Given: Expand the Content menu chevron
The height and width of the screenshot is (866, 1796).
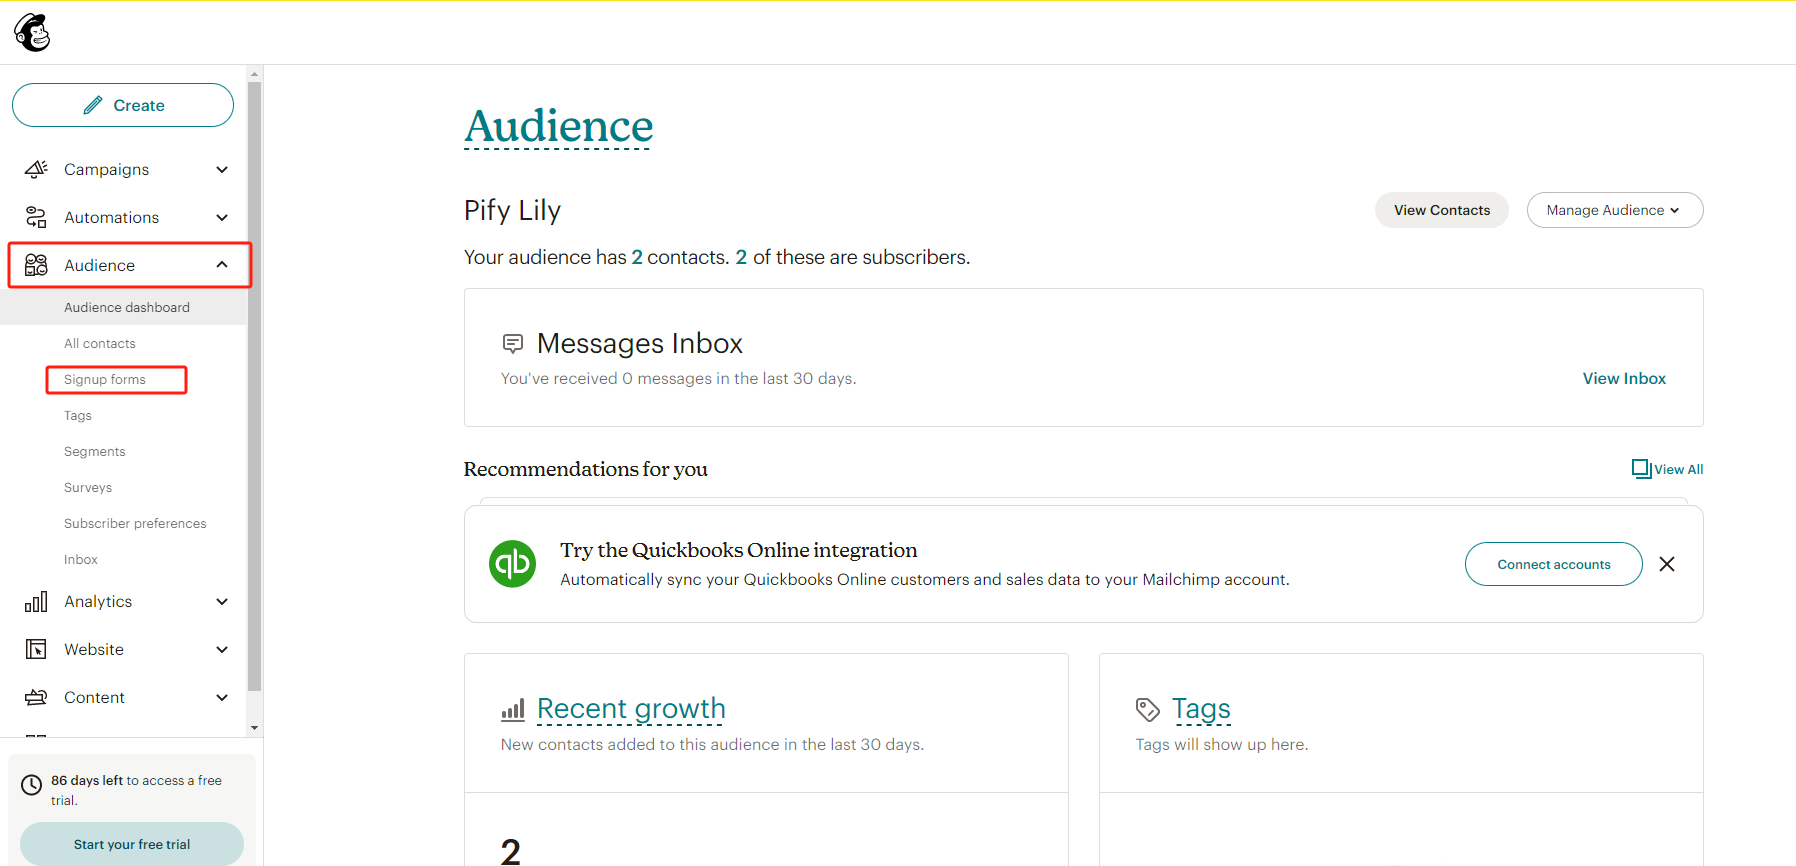Looking at the screenshot, I should [222, 697].
